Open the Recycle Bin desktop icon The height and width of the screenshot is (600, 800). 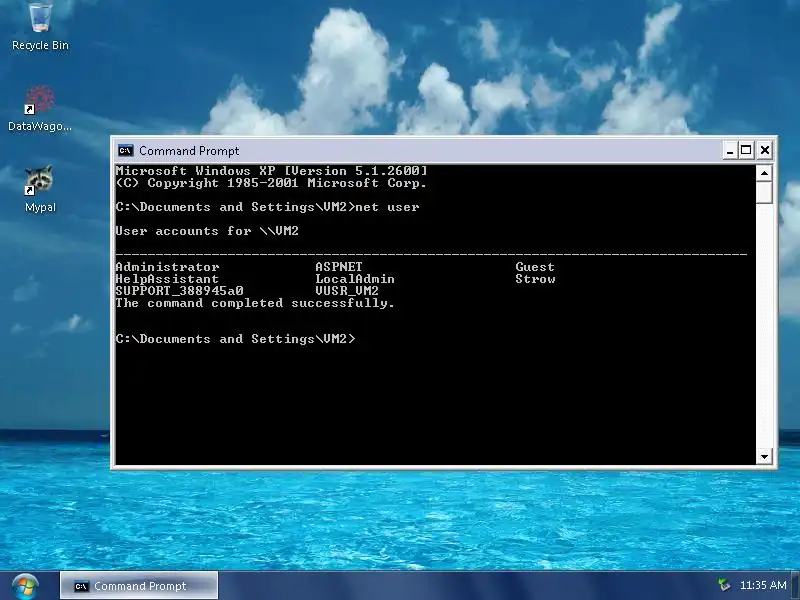coord(40,26)
